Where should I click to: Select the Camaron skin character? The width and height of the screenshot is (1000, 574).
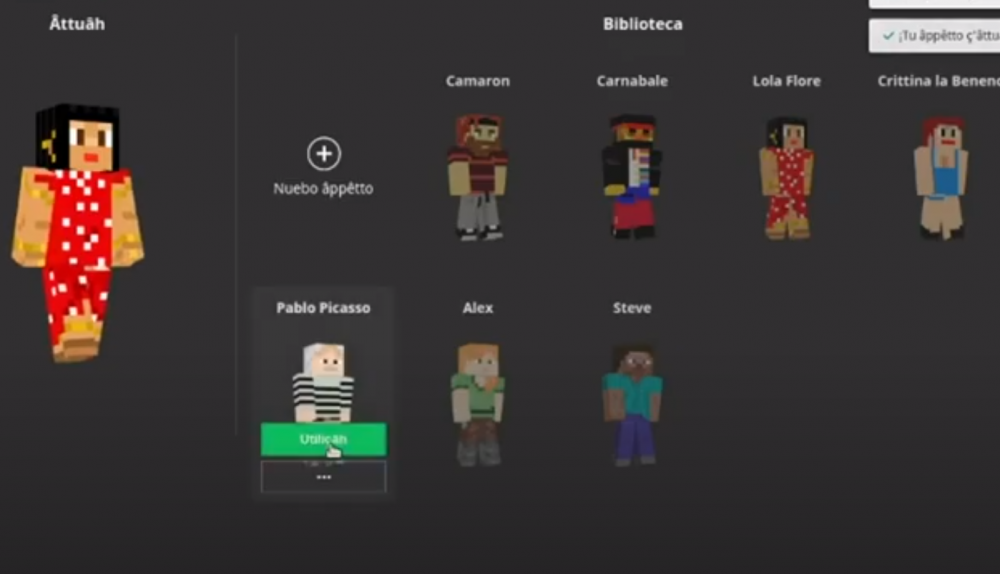coord(477,177)
